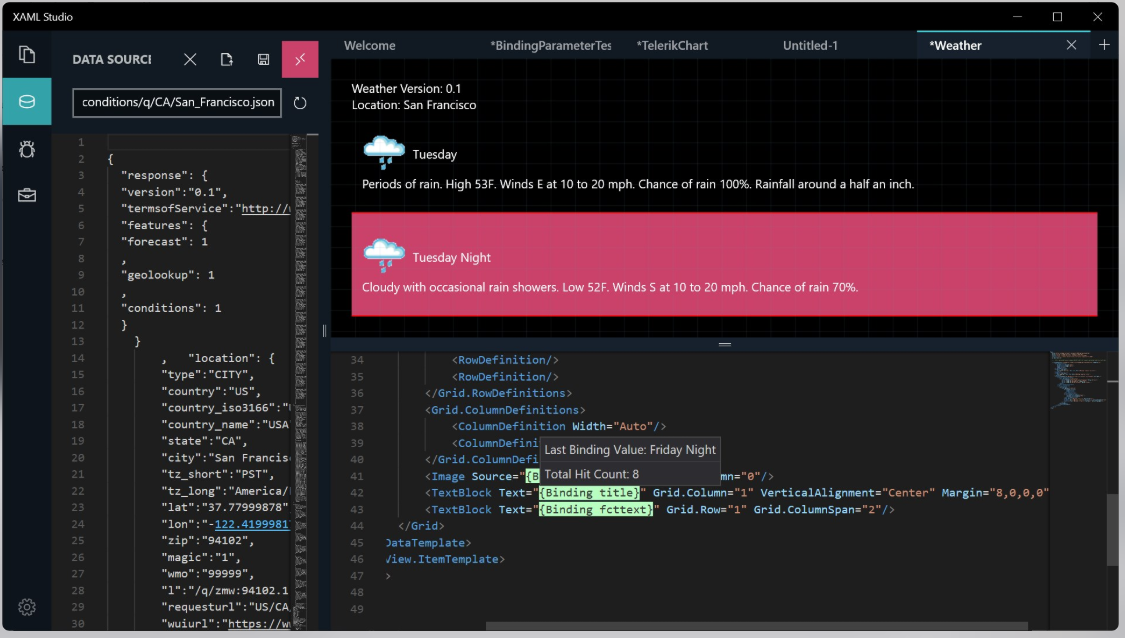Screen dimensions: 1125x638
Task: Click the JSON line "zip":"94102"
Action: (206, 540)
